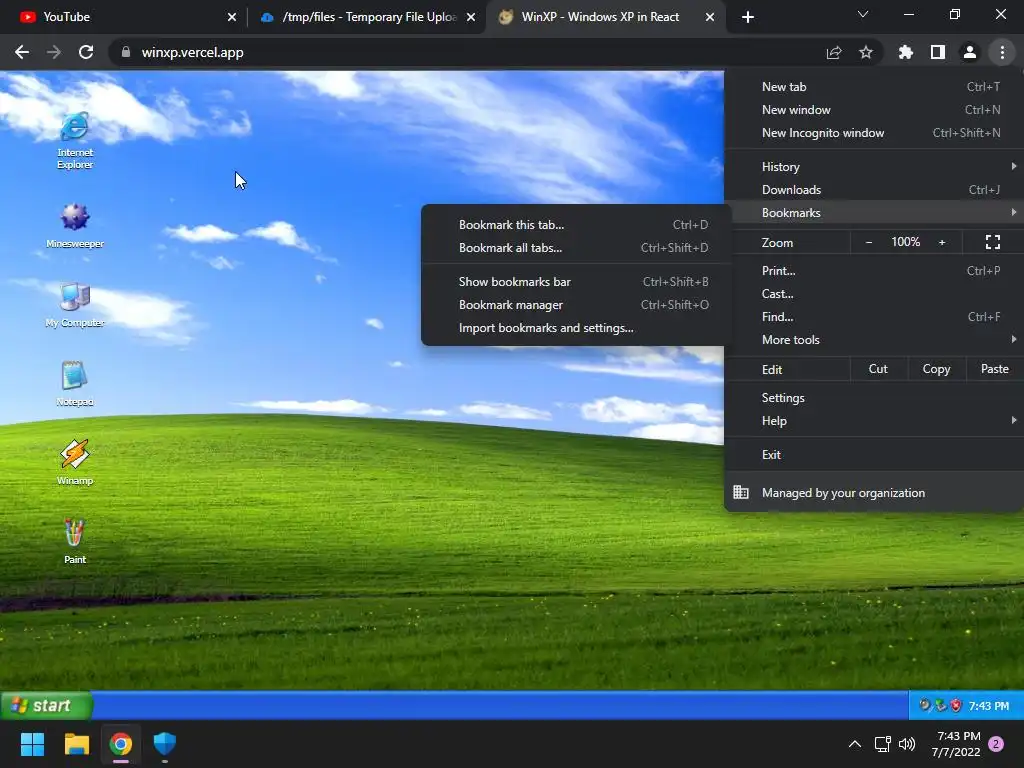Click Windows 11 Start icon
Screen dimensions: 1024x768
32,744
